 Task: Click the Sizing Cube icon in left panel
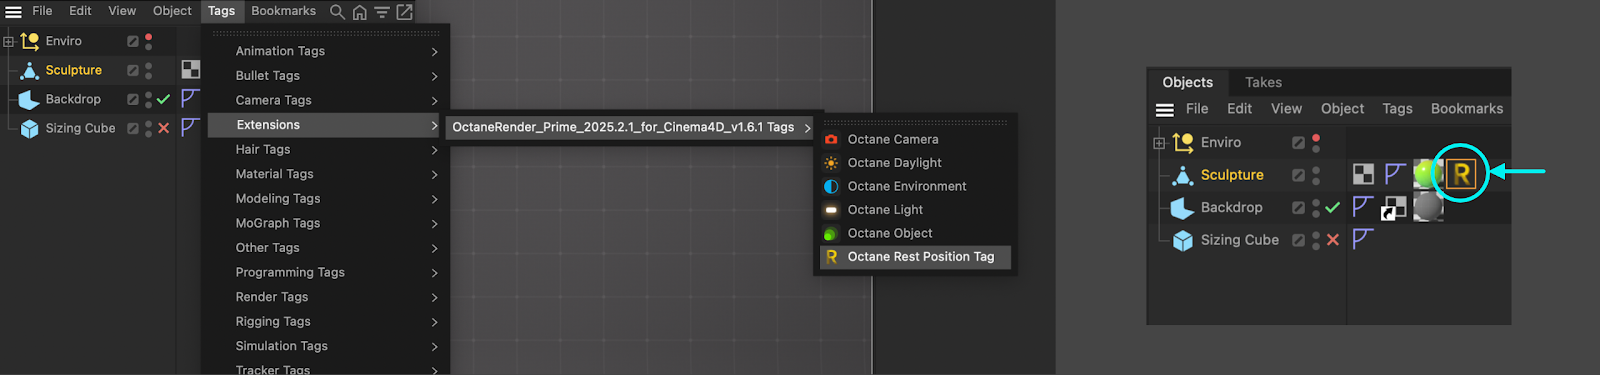coord(30,128)
